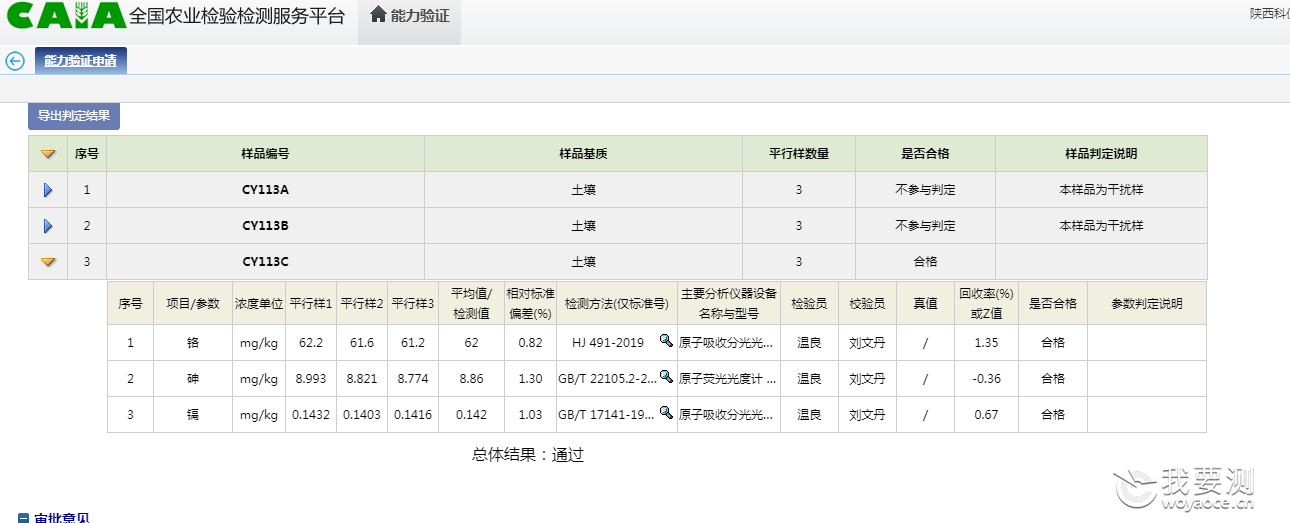Click 导出判定结果 button
This screenshot has height=523, width=1290.
(74, 116)
